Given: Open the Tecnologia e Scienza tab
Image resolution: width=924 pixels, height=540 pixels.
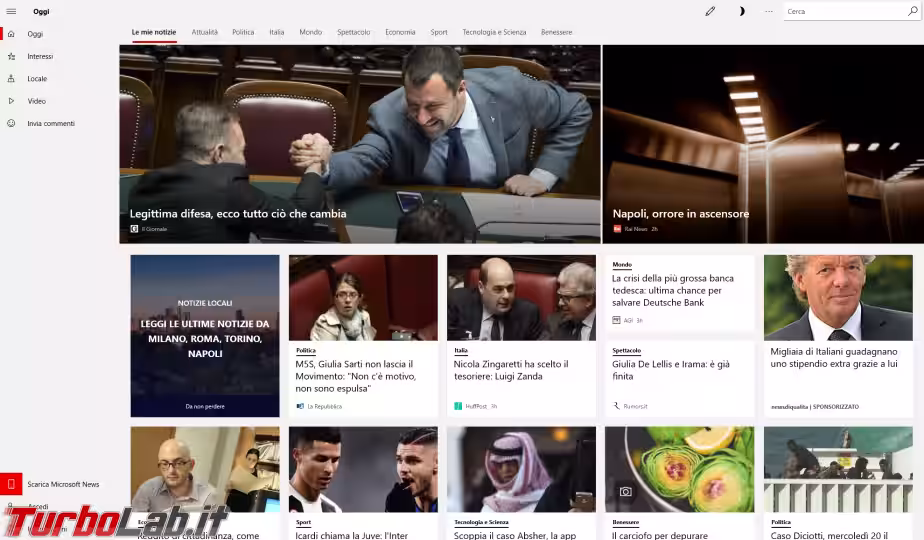Looking at the screenshot, I should tap(494, 32).
